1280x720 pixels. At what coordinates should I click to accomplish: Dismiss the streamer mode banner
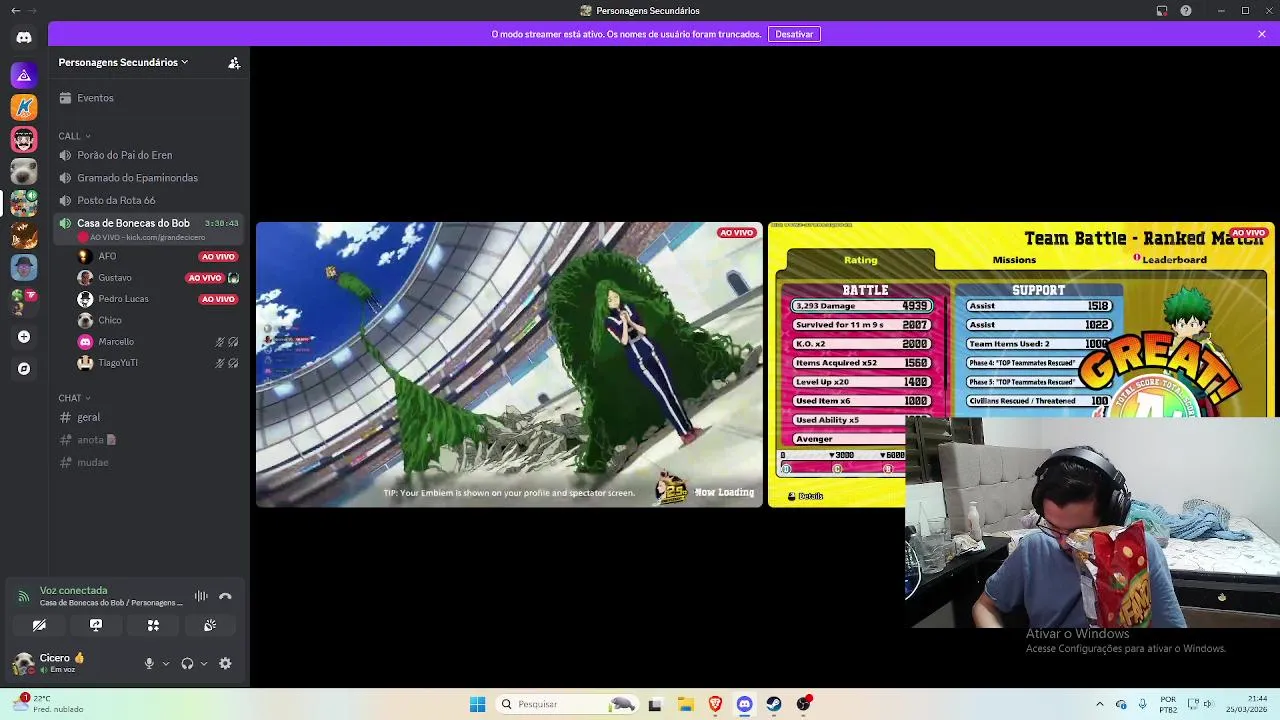1262,34
